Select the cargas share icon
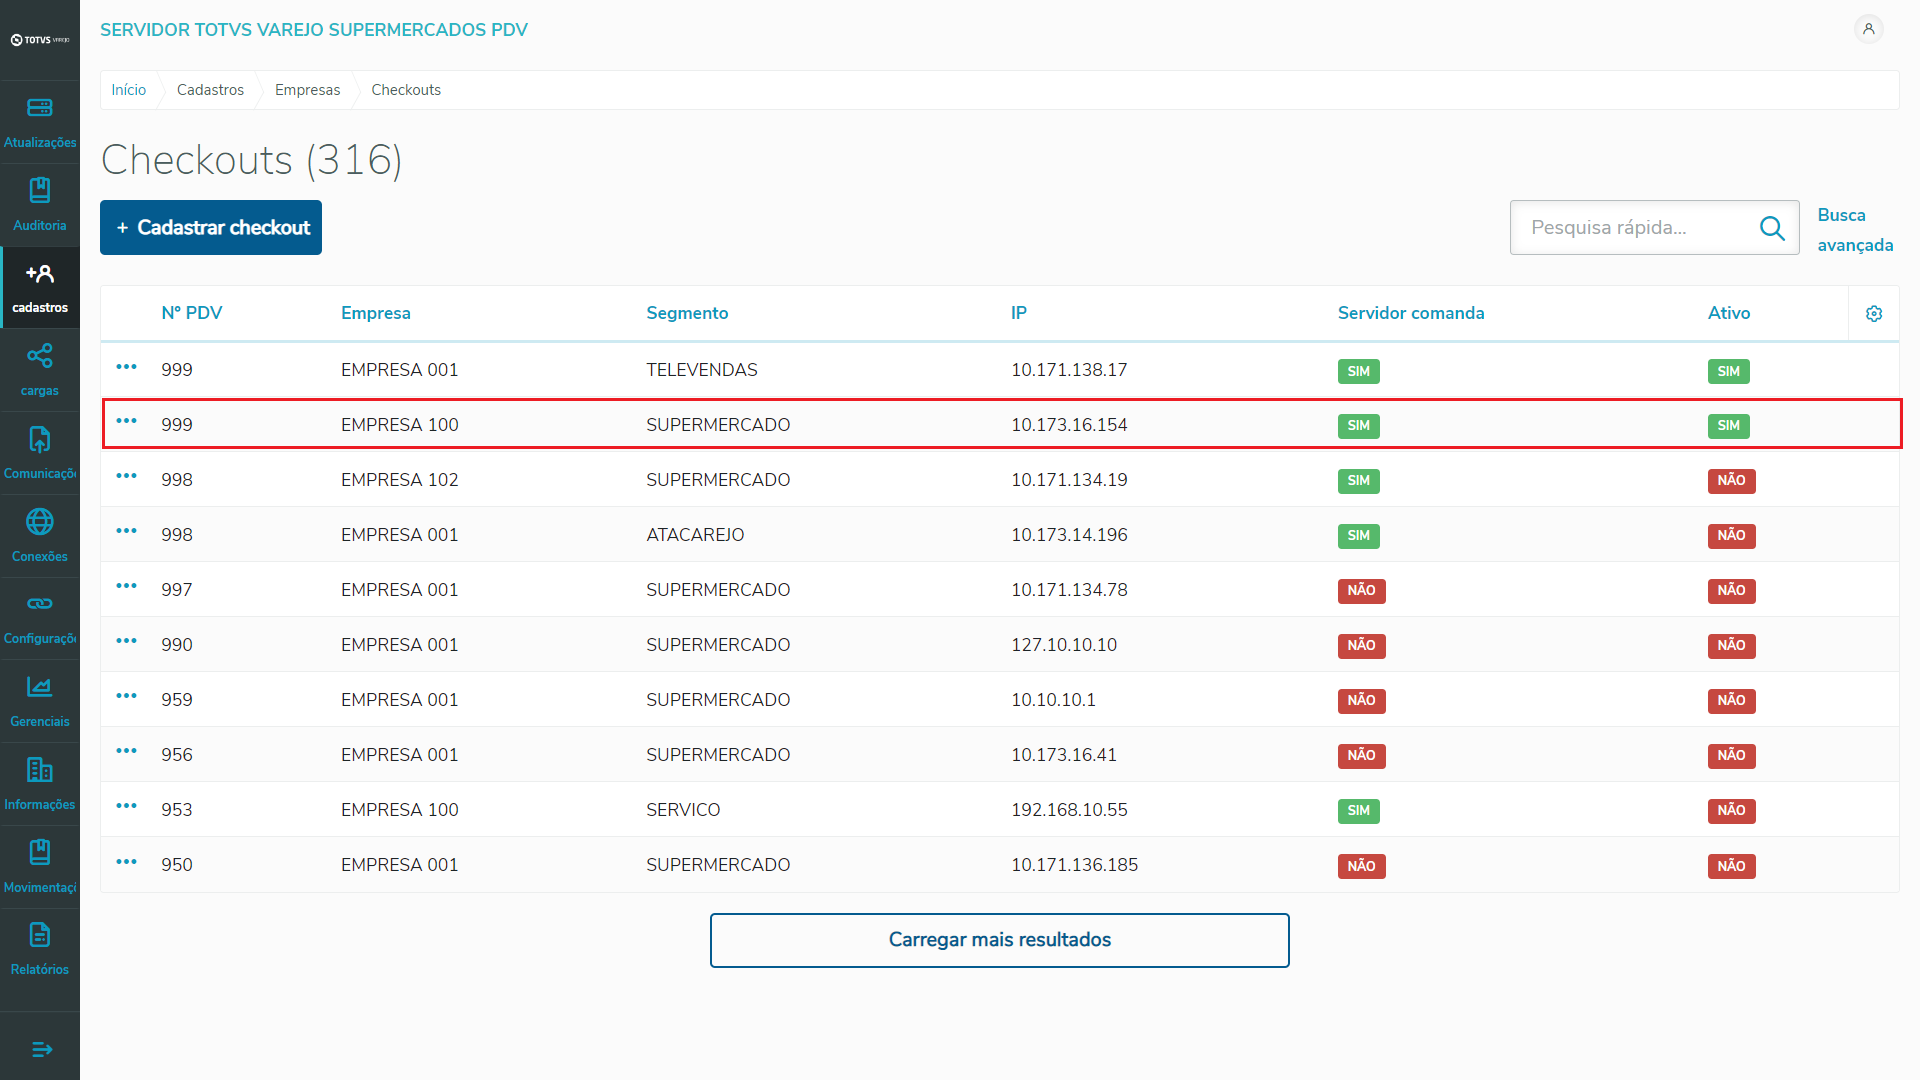The height and width of the screenshot is (1080, 1920). click(x=40, y=356)
